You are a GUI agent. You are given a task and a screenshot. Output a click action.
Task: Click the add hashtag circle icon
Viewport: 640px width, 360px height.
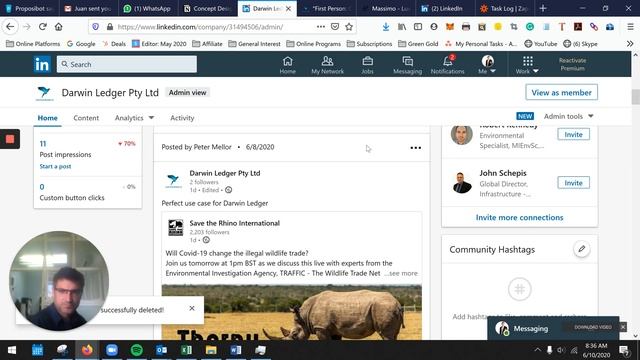click(520, 289)
